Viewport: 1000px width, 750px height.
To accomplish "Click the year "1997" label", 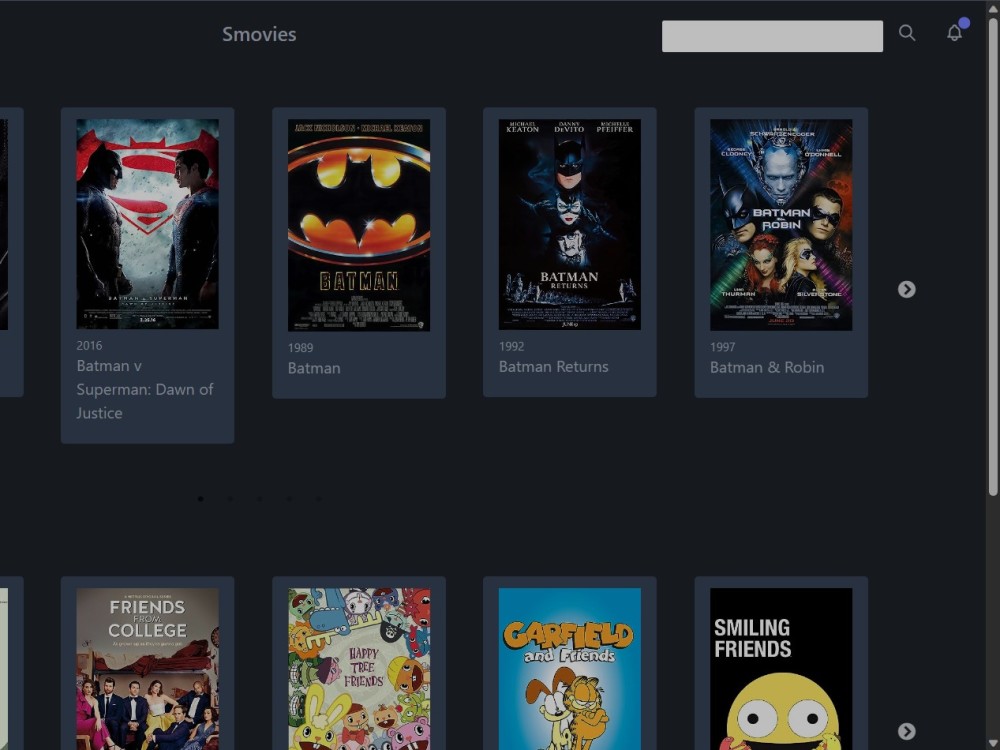I will (723, 347).
